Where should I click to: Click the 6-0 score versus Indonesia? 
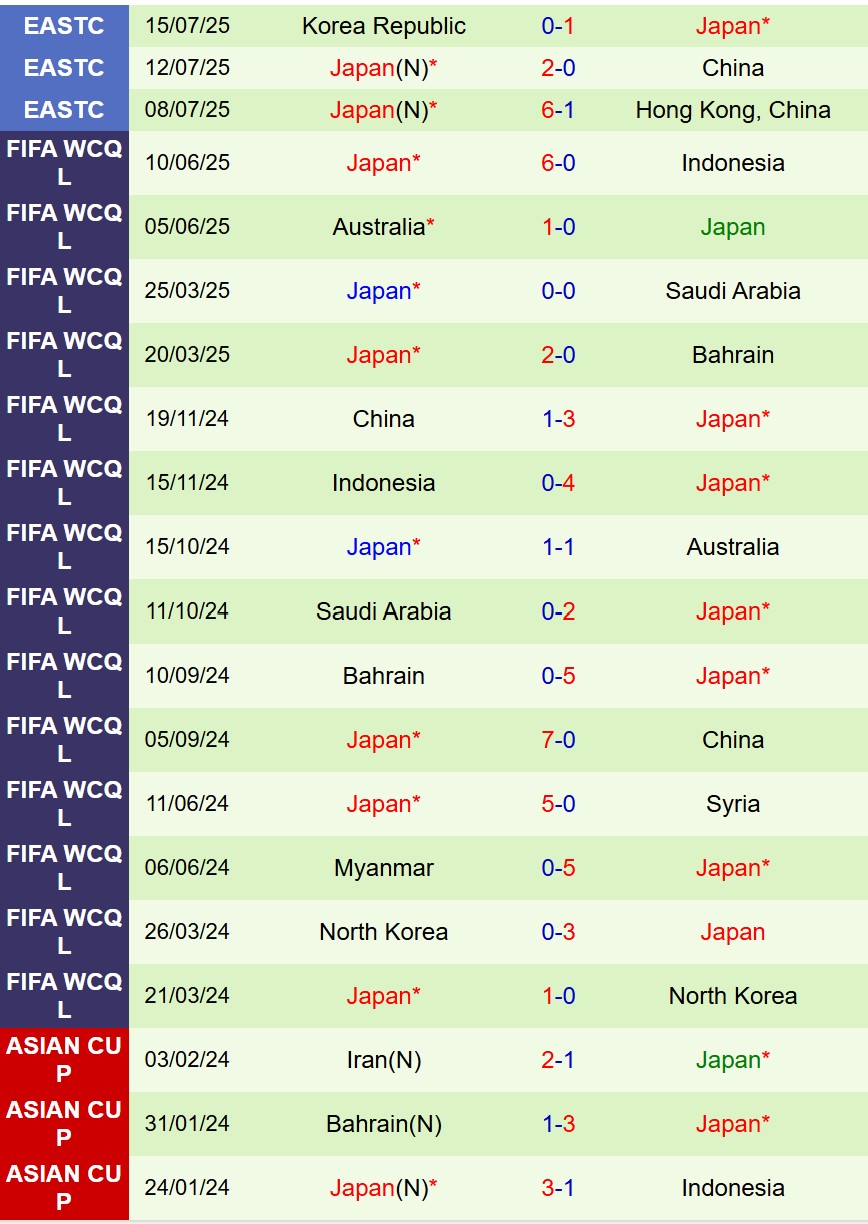pyautogui.click(x=558, y=163)
